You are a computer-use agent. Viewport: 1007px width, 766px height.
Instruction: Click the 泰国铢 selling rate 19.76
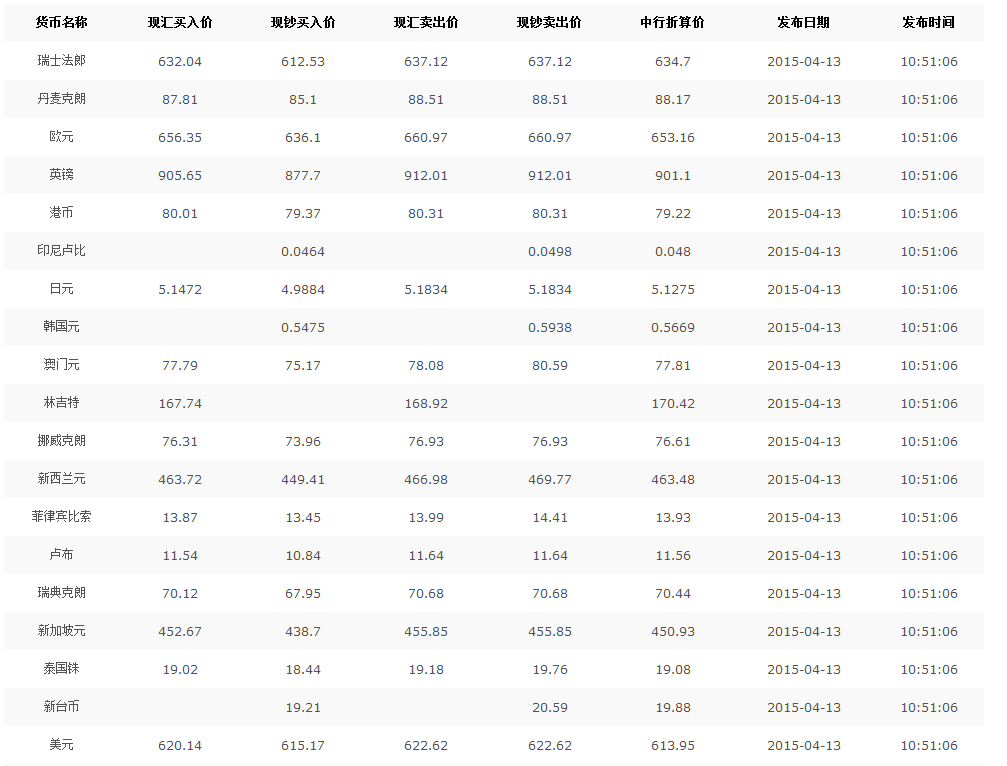pos(550,669)
